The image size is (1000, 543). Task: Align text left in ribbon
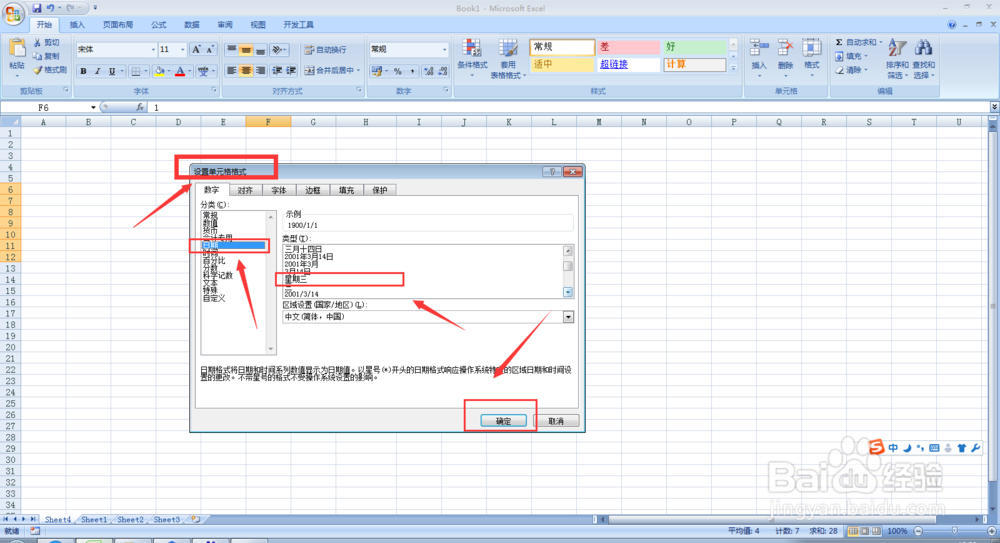coord(232,71)
